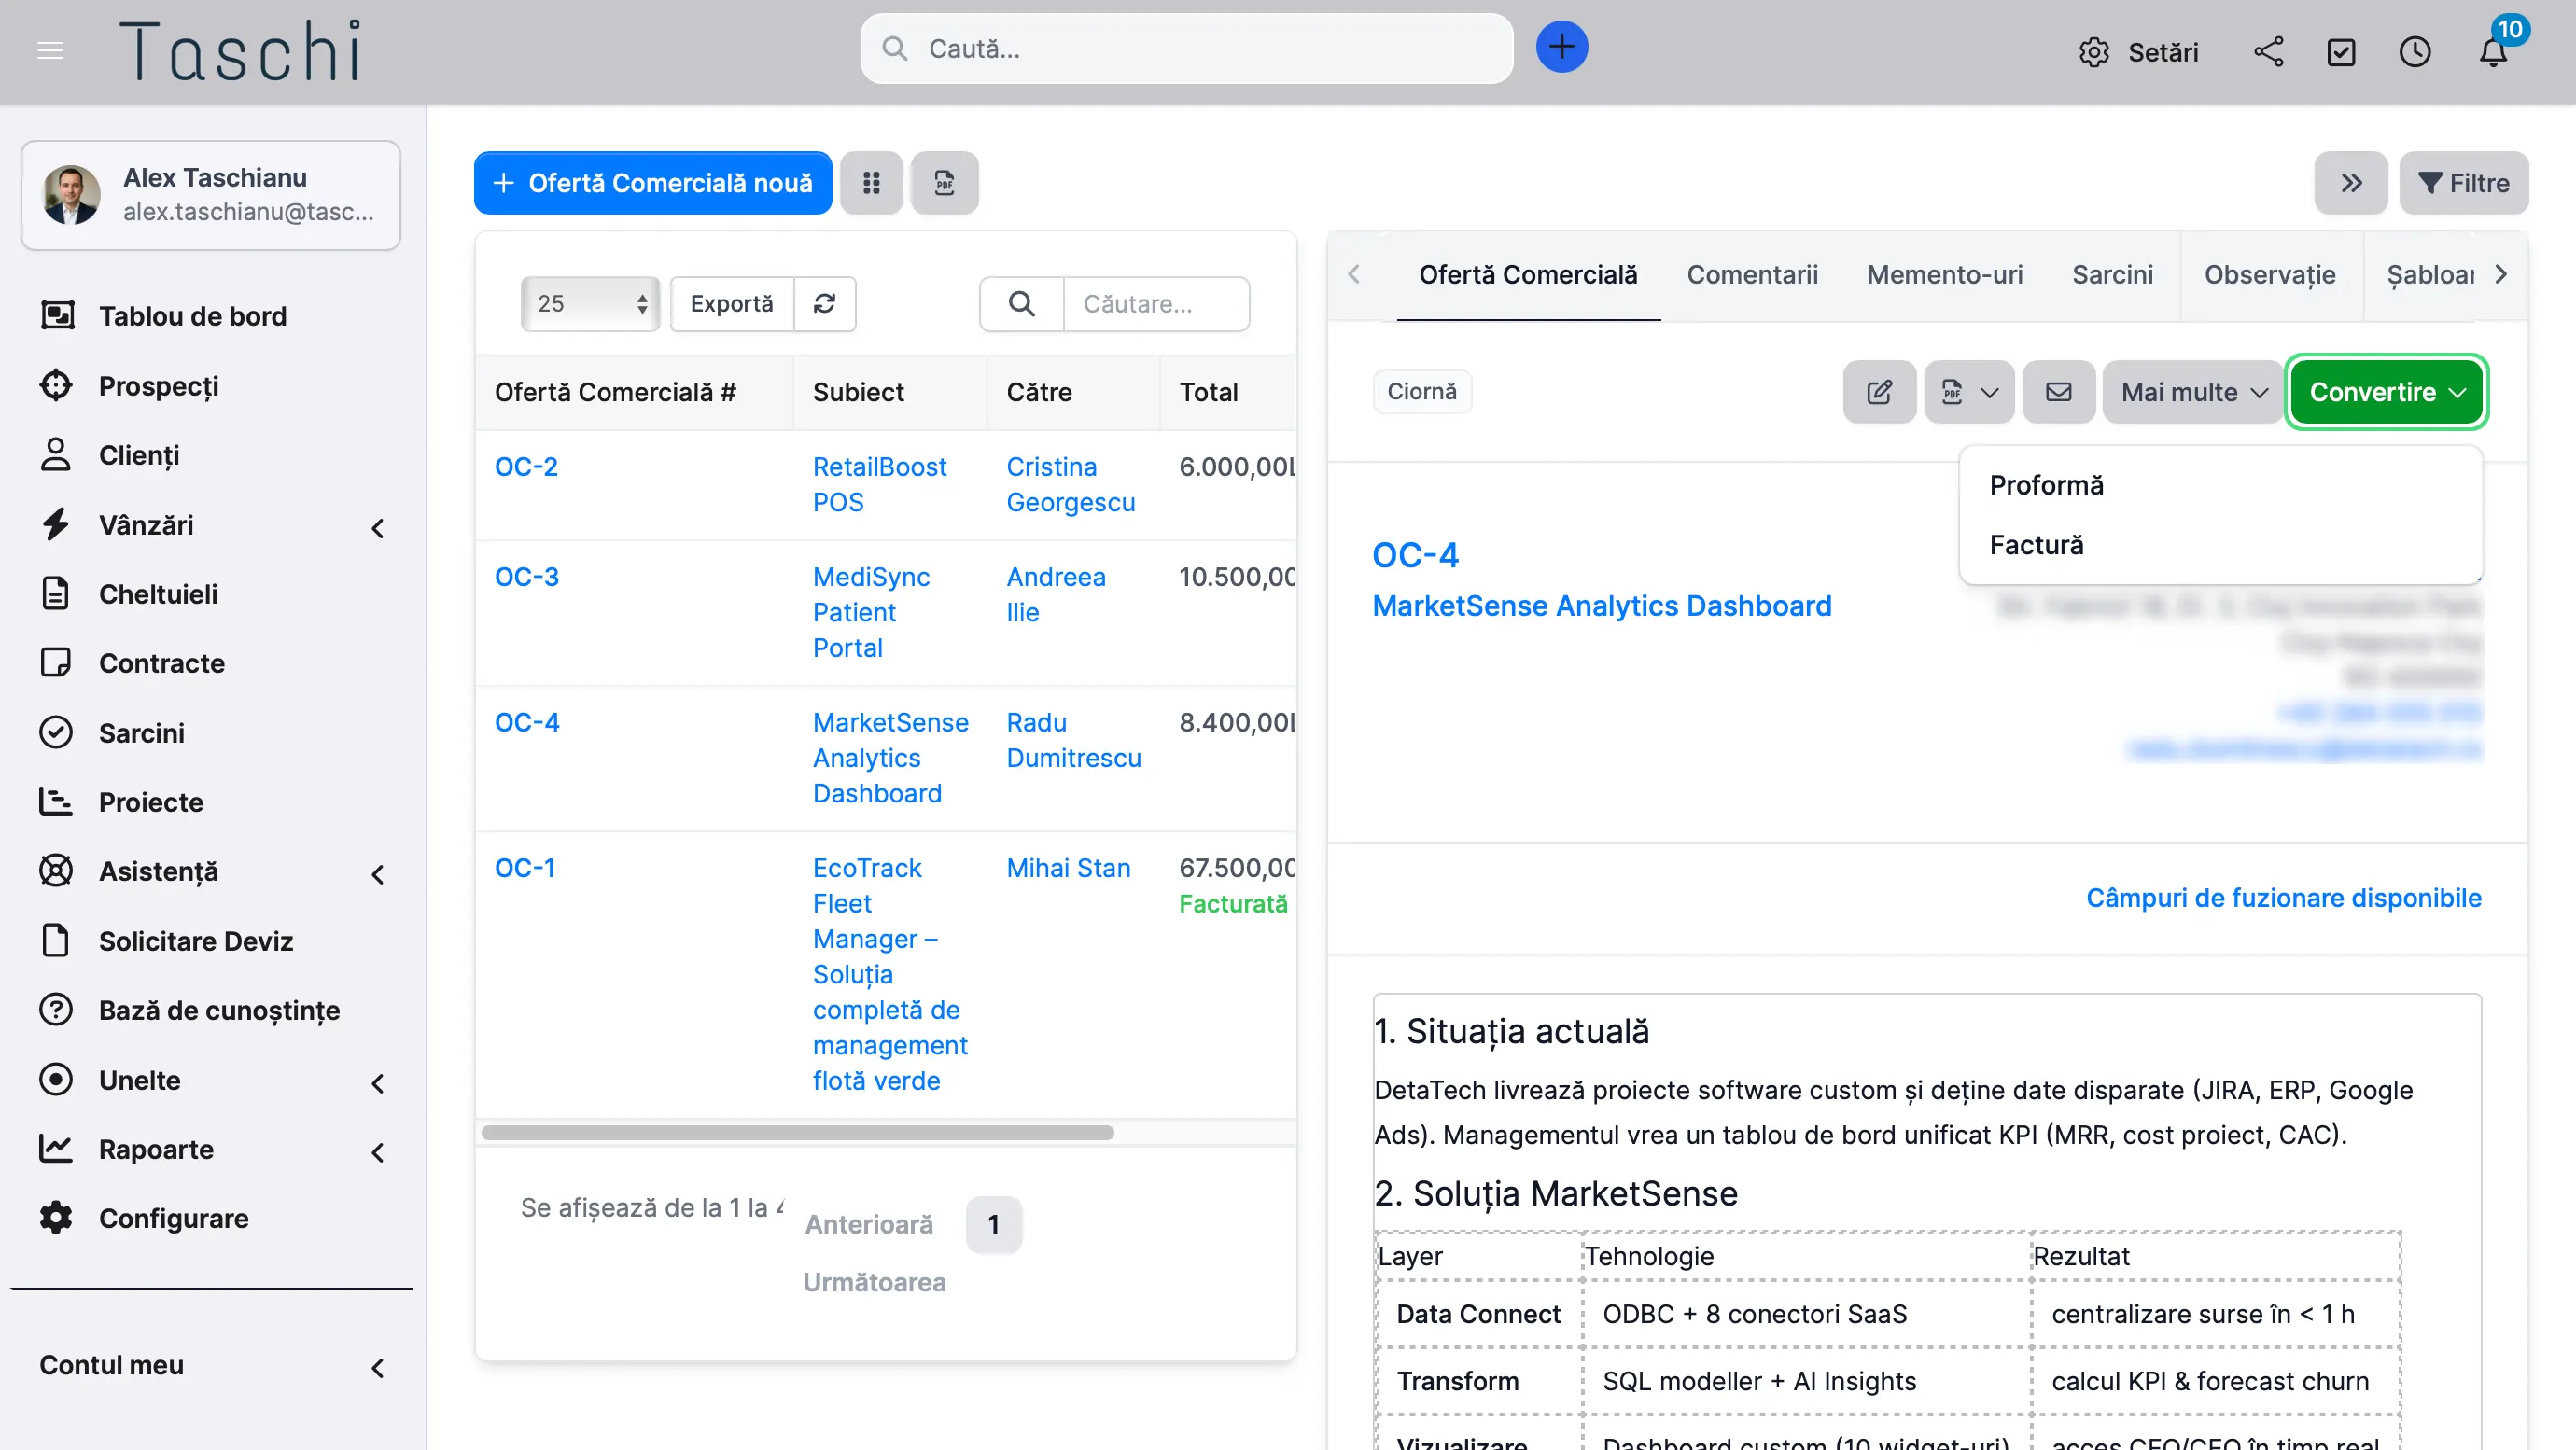Click the envelope send-email icon
Screen dimensions: 2576x1450
point(2058,392)
